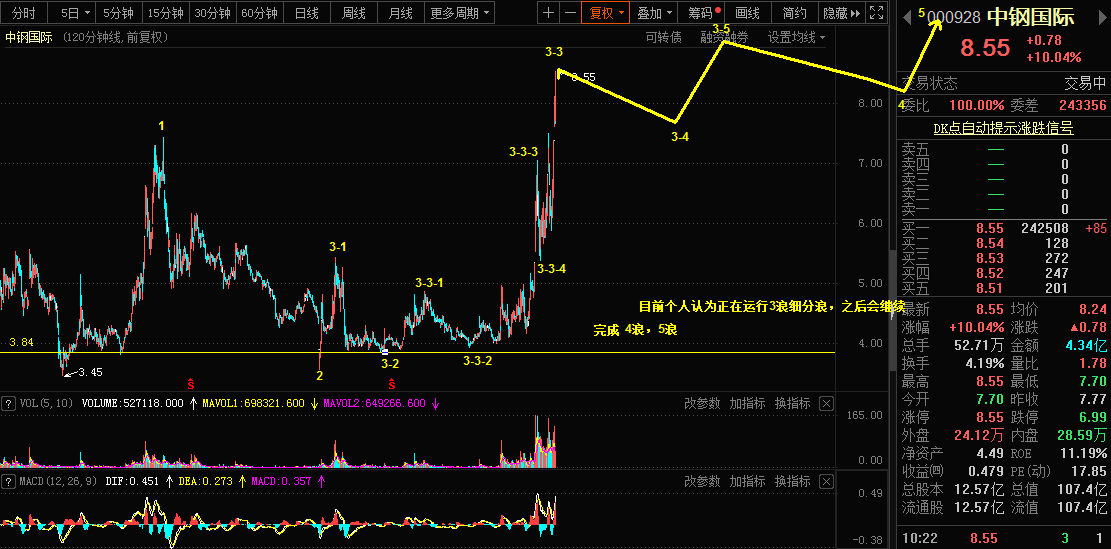Zoom in chart with plus button
1111x549 pixels.
548,12
